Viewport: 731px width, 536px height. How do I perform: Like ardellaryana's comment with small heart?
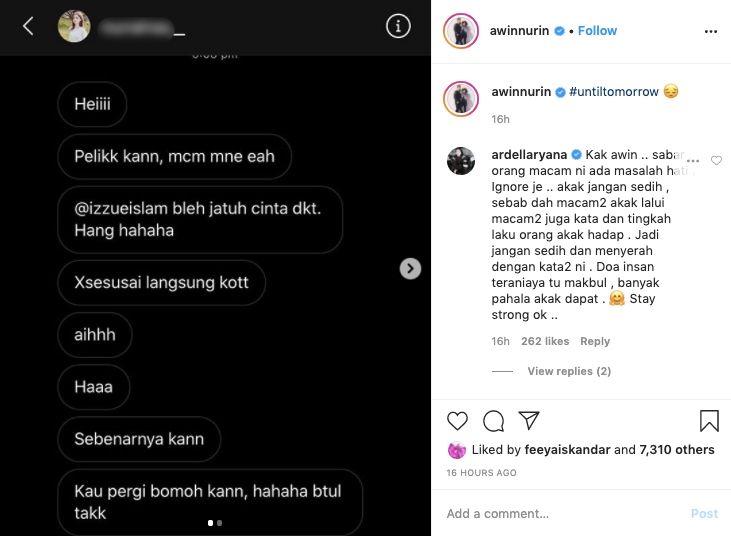coord(716,160)
